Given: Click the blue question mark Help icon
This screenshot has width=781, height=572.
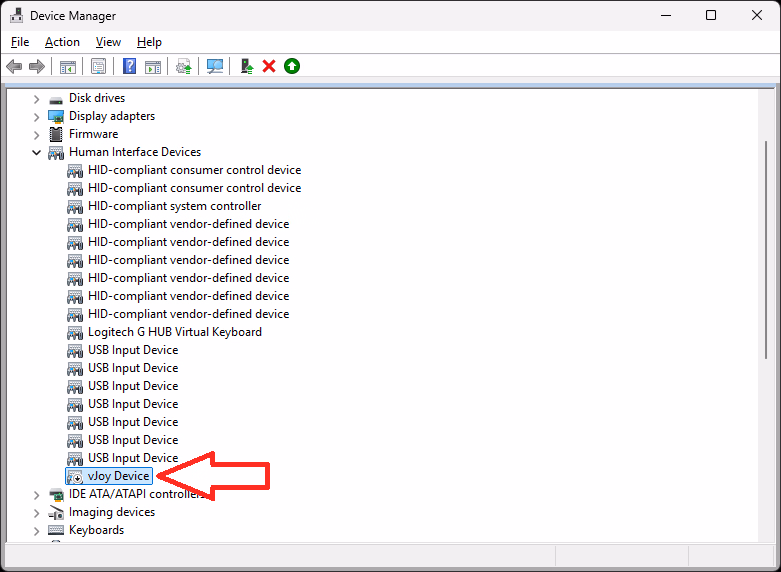Looking at the screenshot, I should (x=130, y=66).
